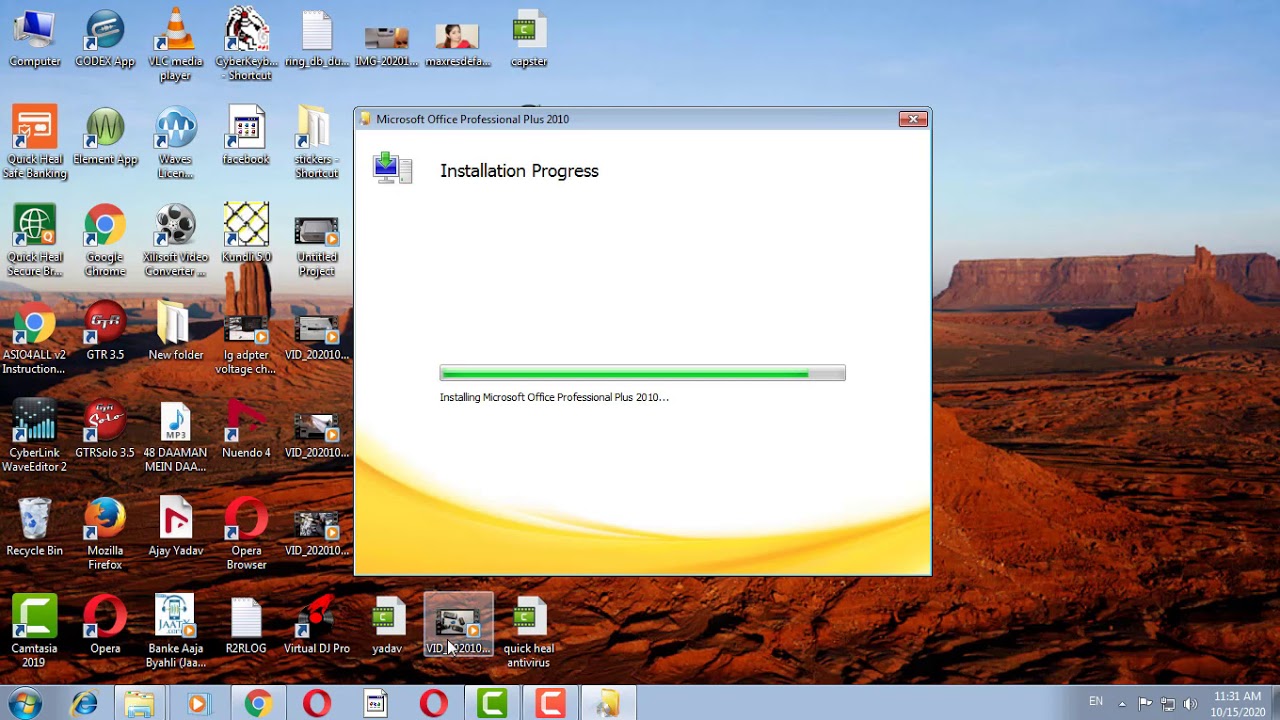
Task: Open the volume tray icon
Action: click(1190, 703)
